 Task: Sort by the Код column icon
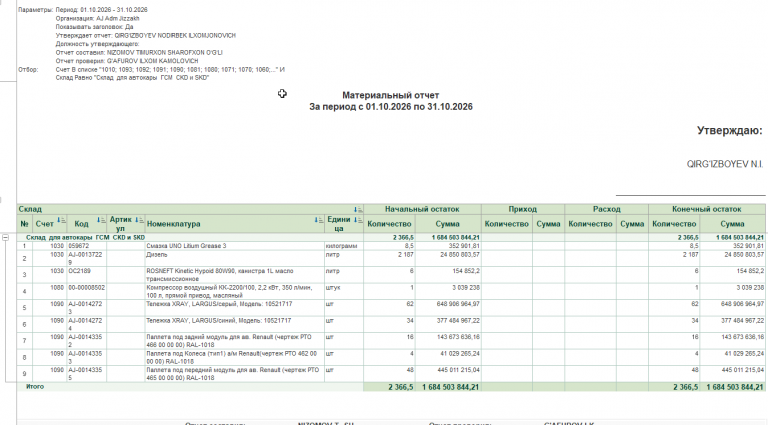click(101, 220)
